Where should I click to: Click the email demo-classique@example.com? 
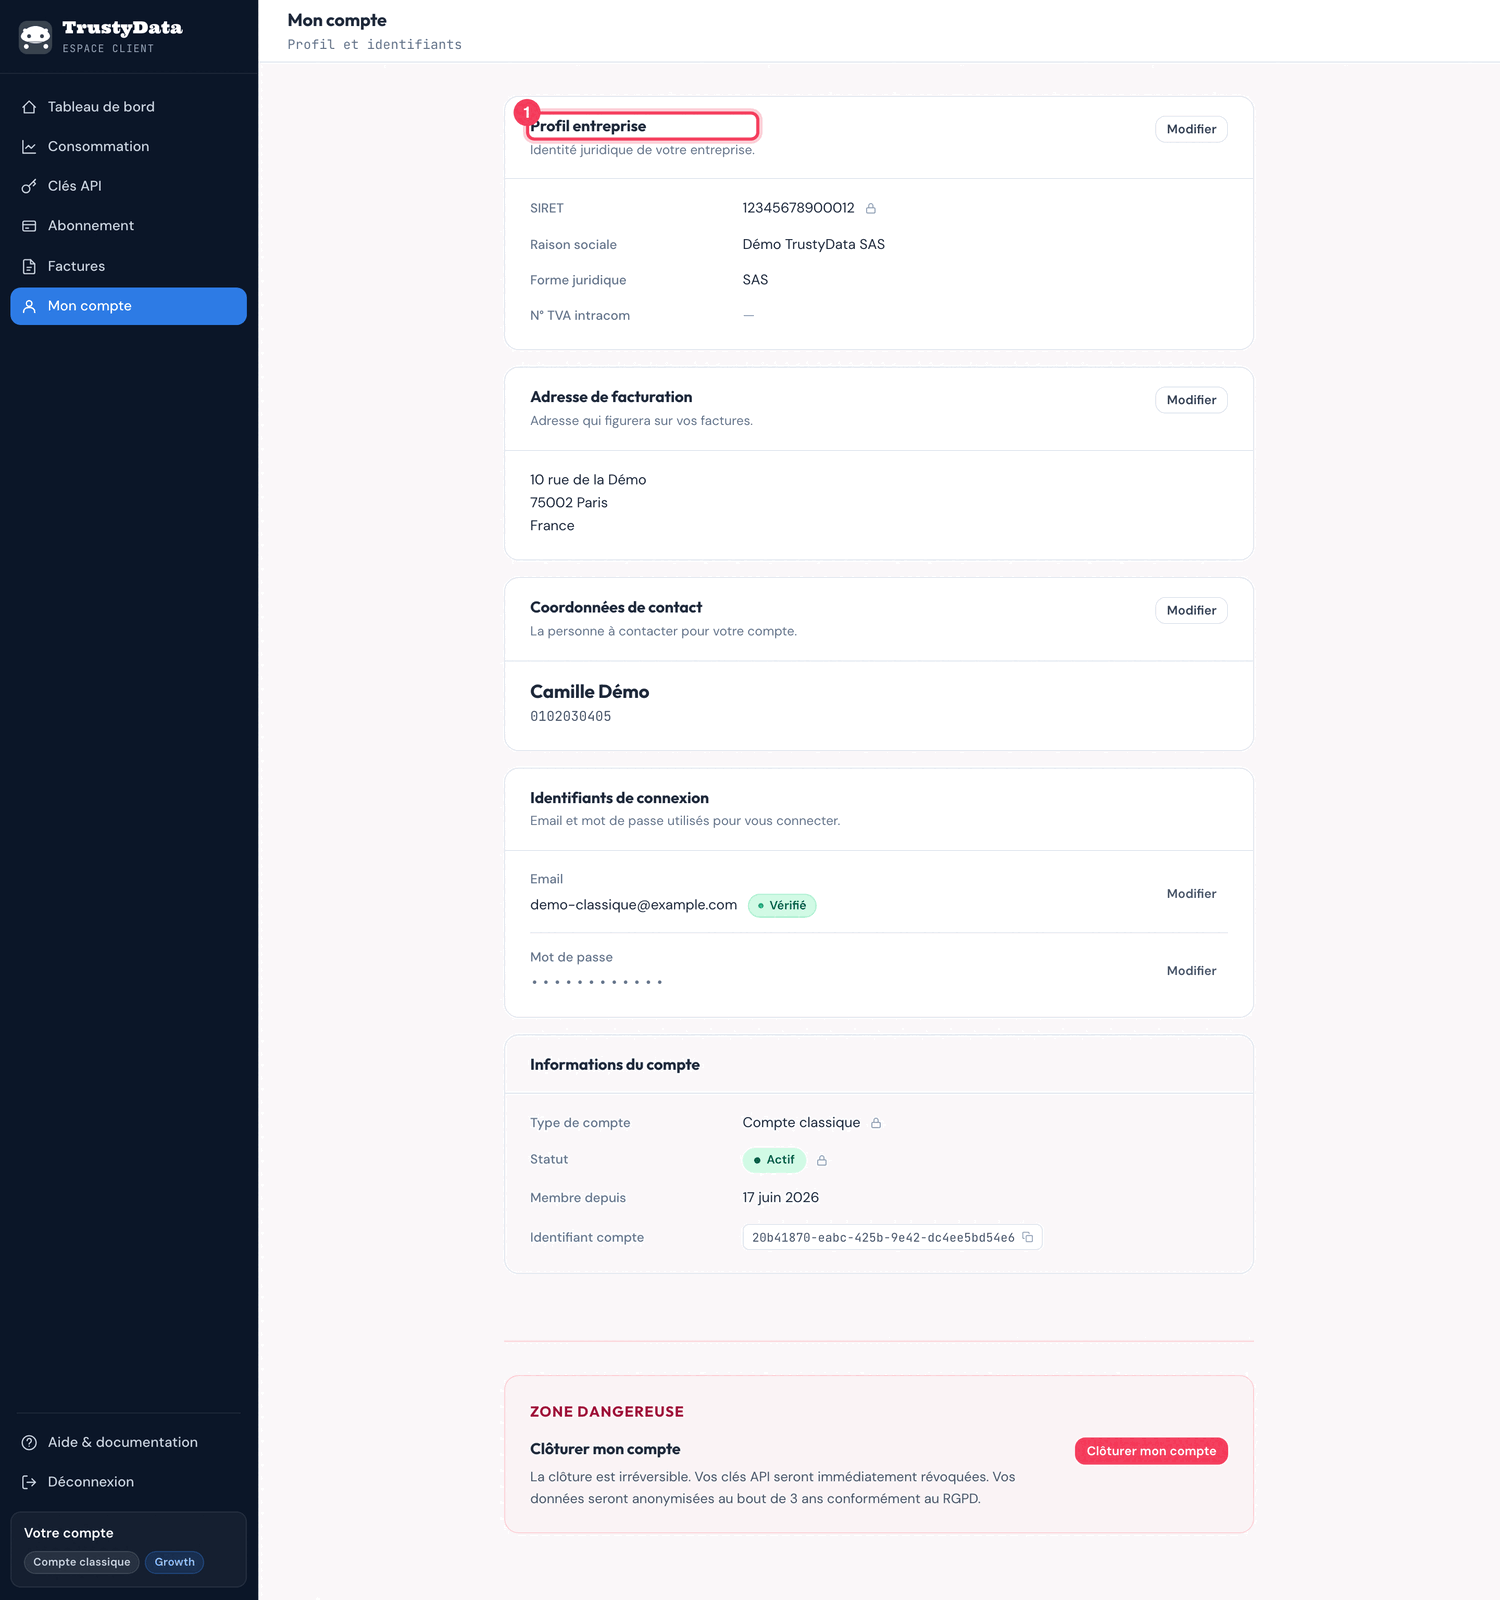pyautogui.click(x=633, y=905)
